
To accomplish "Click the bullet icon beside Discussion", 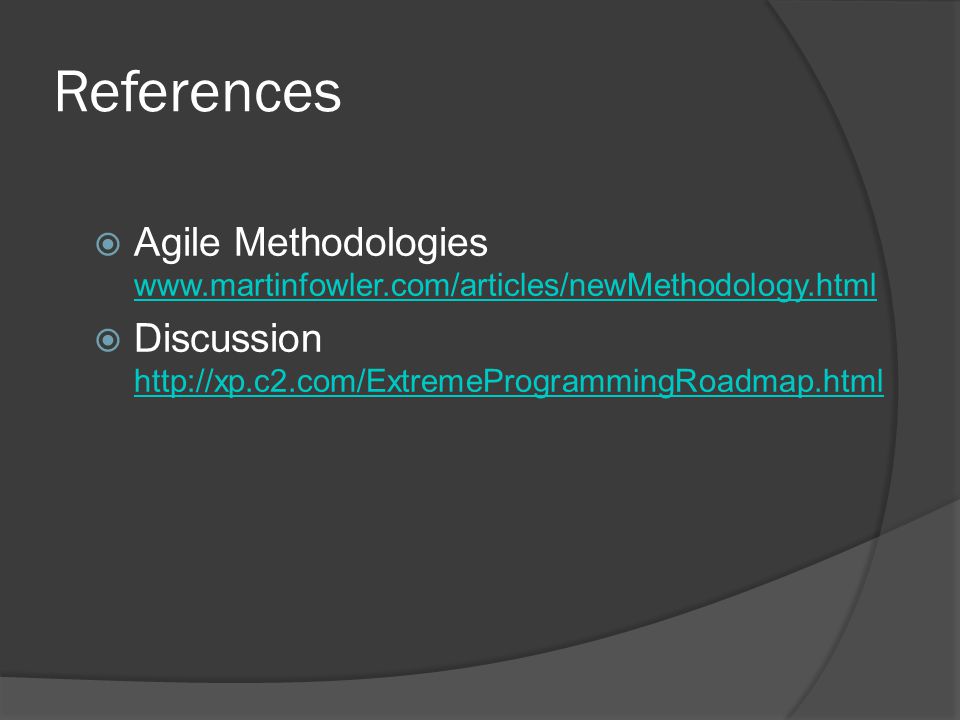I will [108, 340].
